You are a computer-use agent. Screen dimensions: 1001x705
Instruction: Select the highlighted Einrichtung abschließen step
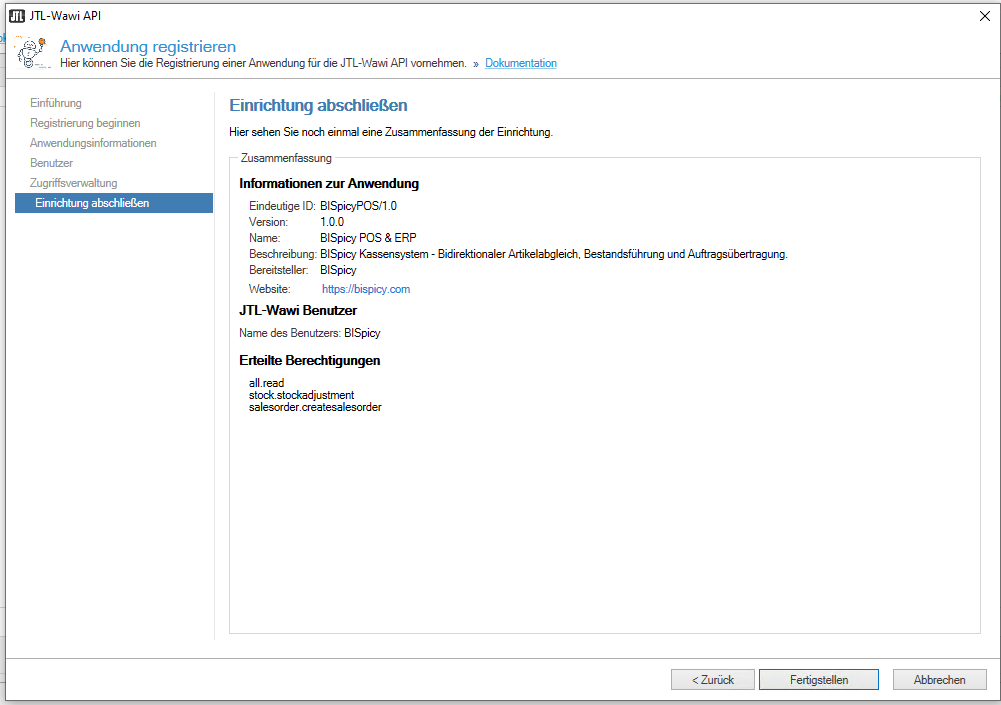[x=92, y=203]
